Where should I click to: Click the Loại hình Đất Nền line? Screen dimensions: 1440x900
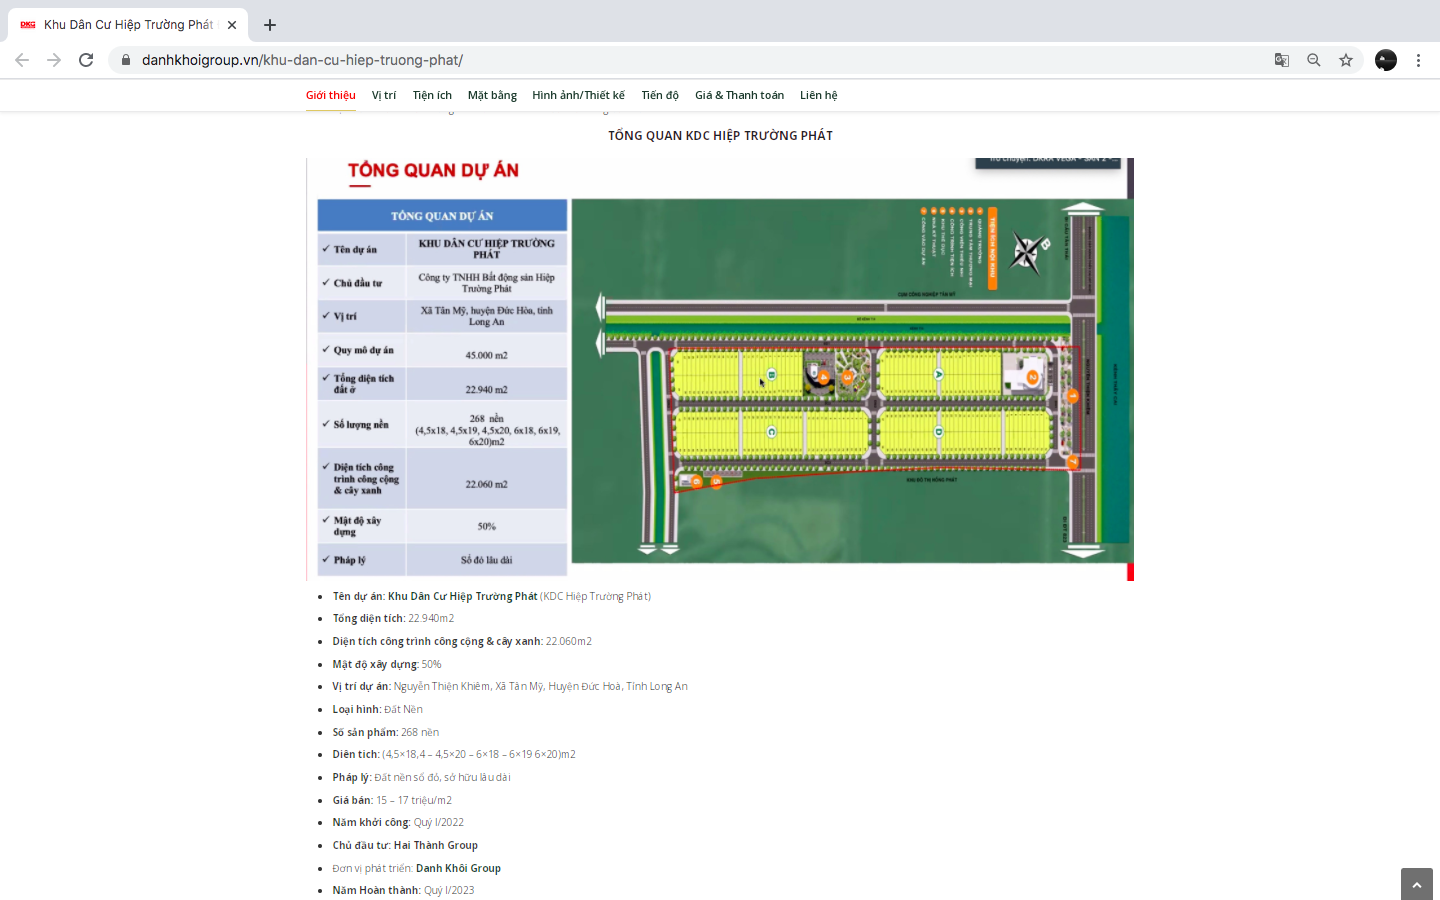pyautogui.click(x=378, y=710)
